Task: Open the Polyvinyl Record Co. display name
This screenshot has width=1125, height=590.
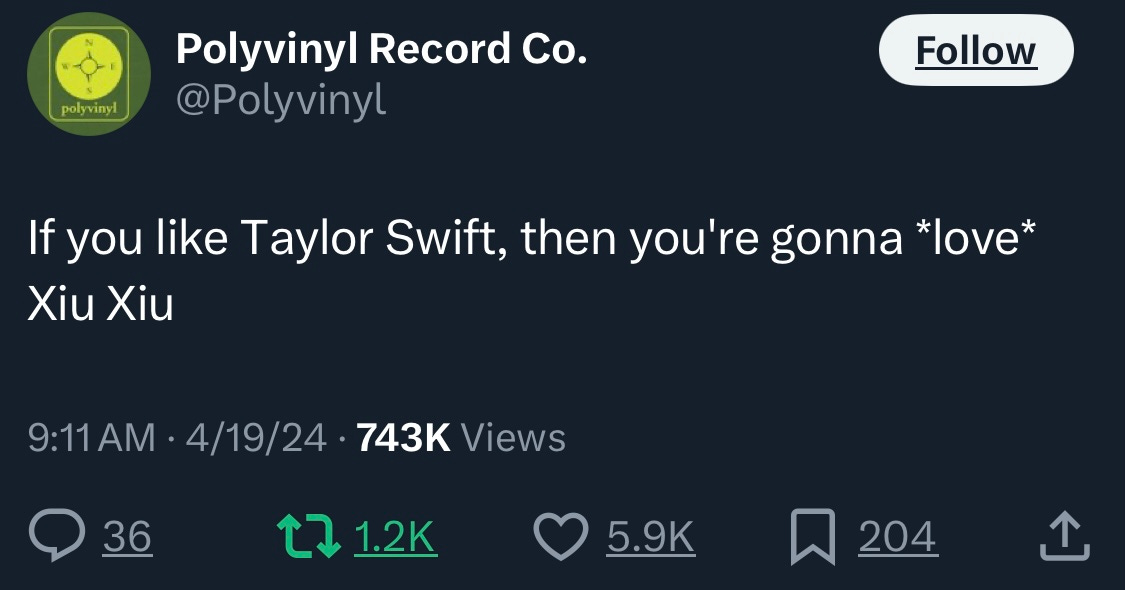Action: tap(382, 49)
